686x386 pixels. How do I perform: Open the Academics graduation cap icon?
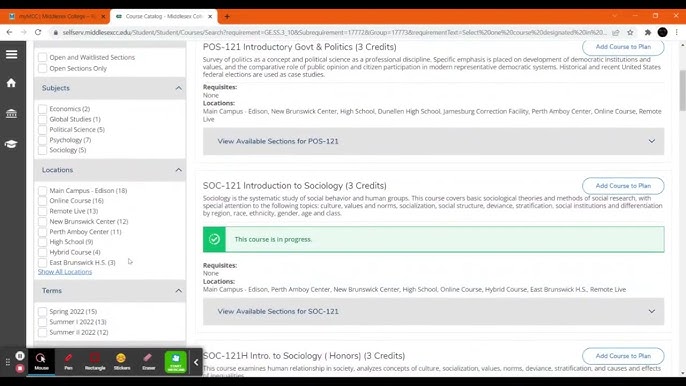coord(11,144)
